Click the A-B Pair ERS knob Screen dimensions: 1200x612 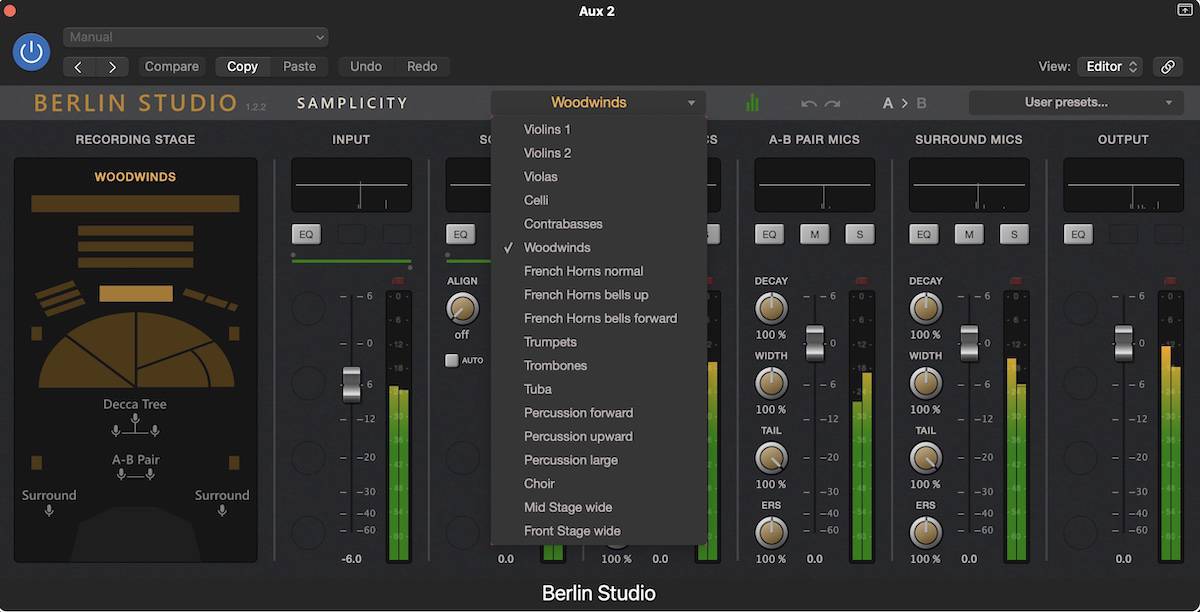click(x=771, y=533)
